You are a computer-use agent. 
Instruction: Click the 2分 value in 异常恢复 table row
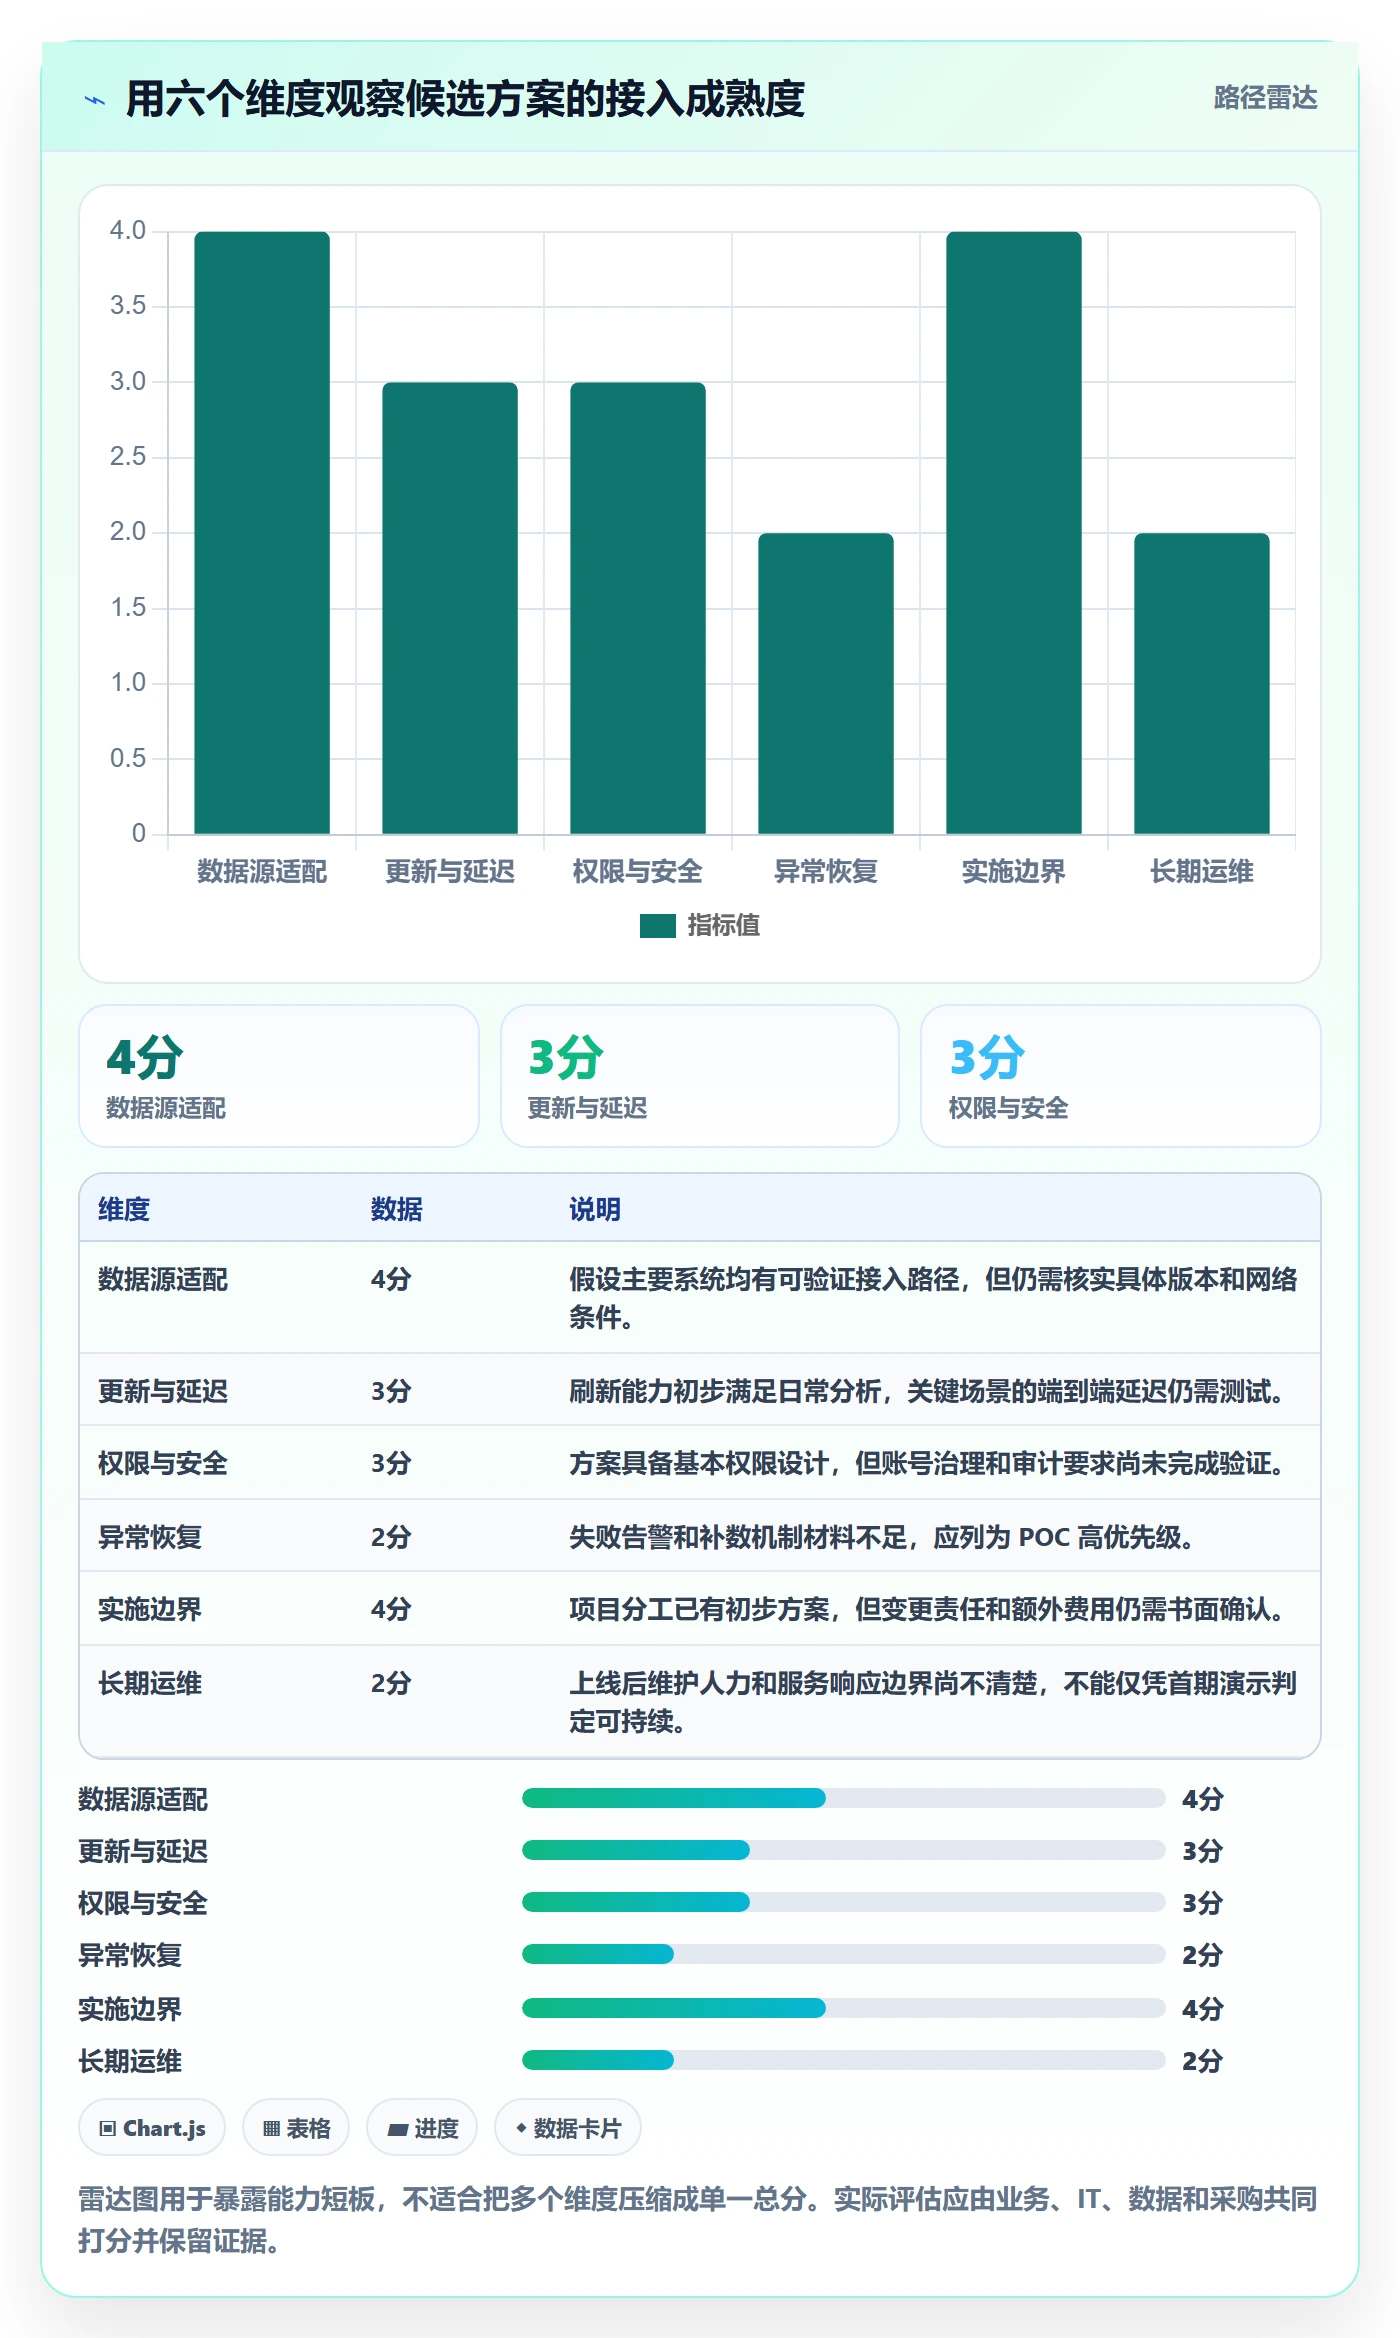[391, 1537]
